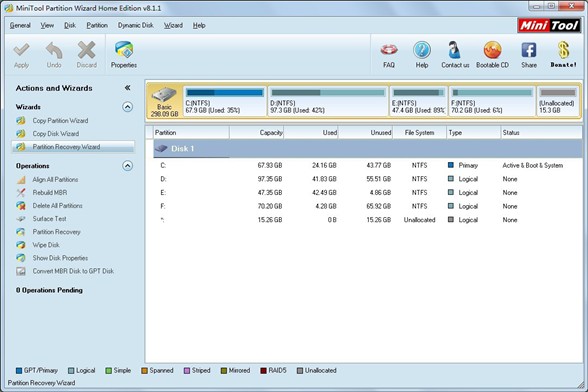This screenshot has width=588, height=392.
Task: Select D:(NTFS) partition in disk map
Action: (x=328, y=101)
